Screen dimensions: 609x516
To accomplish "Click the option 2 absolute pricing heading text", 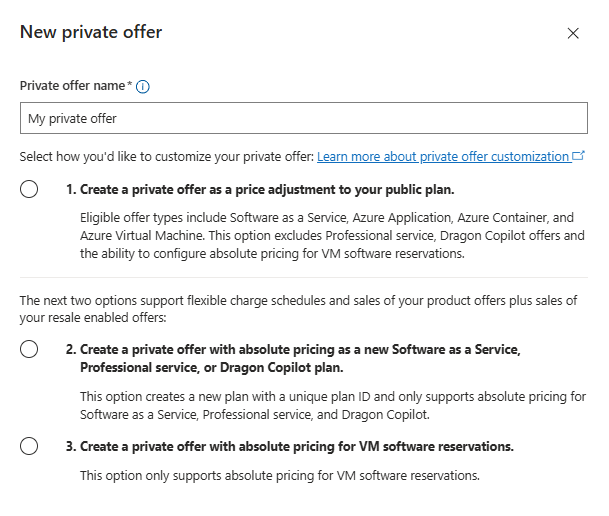I will pos(293,358).
